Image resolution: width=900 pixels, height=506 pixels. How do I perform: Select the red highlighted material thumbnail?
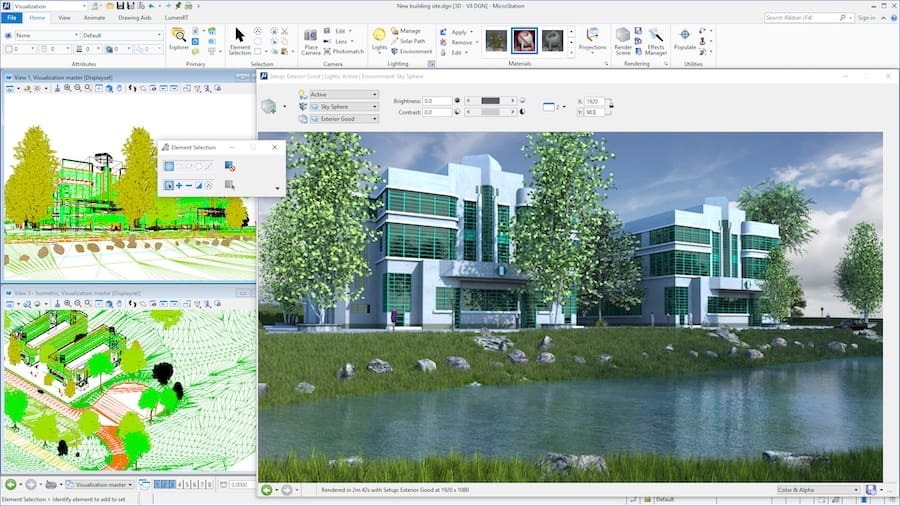coord(524,41)
